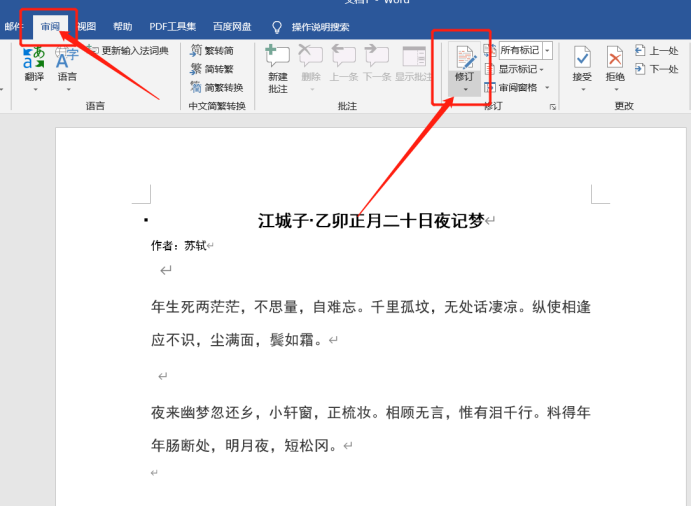Screen dimensions: 691x506
Task: Switch to the 百度网盘 tab
Action: coord(232,27)
